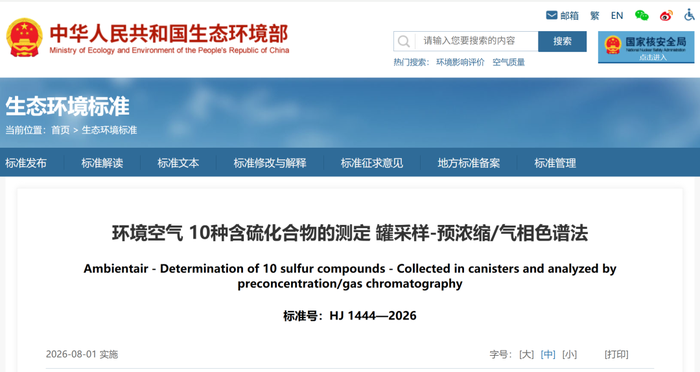The height and width of the screenshot is (372, 700).
Task: Set font size to small [小]
Action: 569,354
